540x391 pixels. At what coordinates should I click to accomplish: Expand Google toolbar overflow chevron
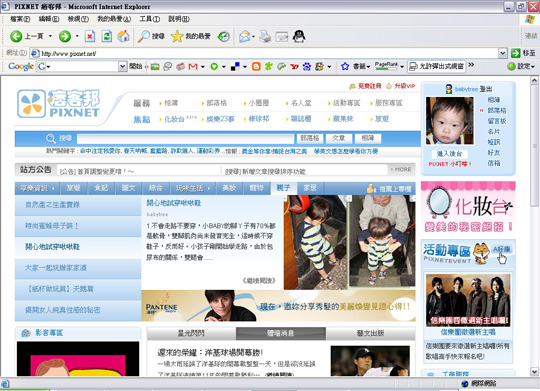[x=471, y=65]
